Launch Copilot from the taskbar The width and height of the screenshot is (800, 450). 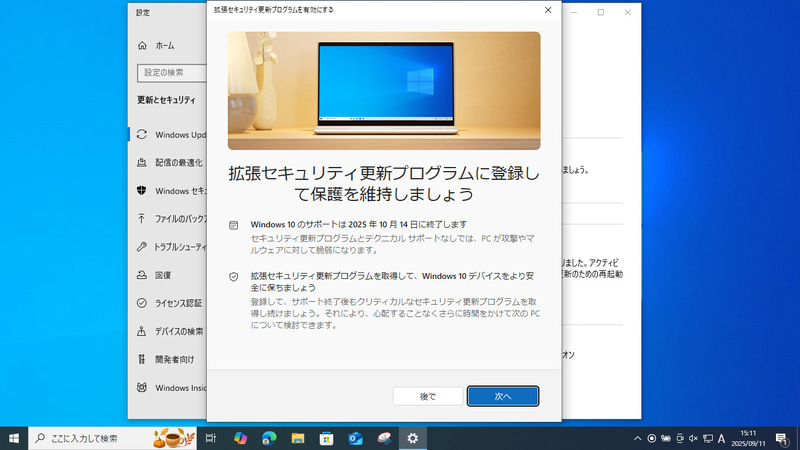tap(240, 438)
